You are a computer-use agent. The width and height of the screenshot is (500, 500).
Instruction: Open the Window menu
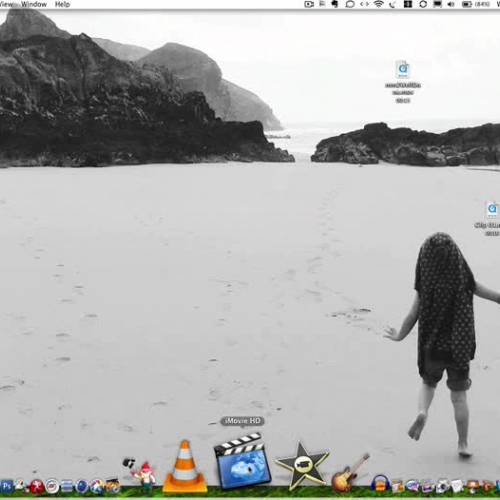pyautogui.click(x=34, y=4)
